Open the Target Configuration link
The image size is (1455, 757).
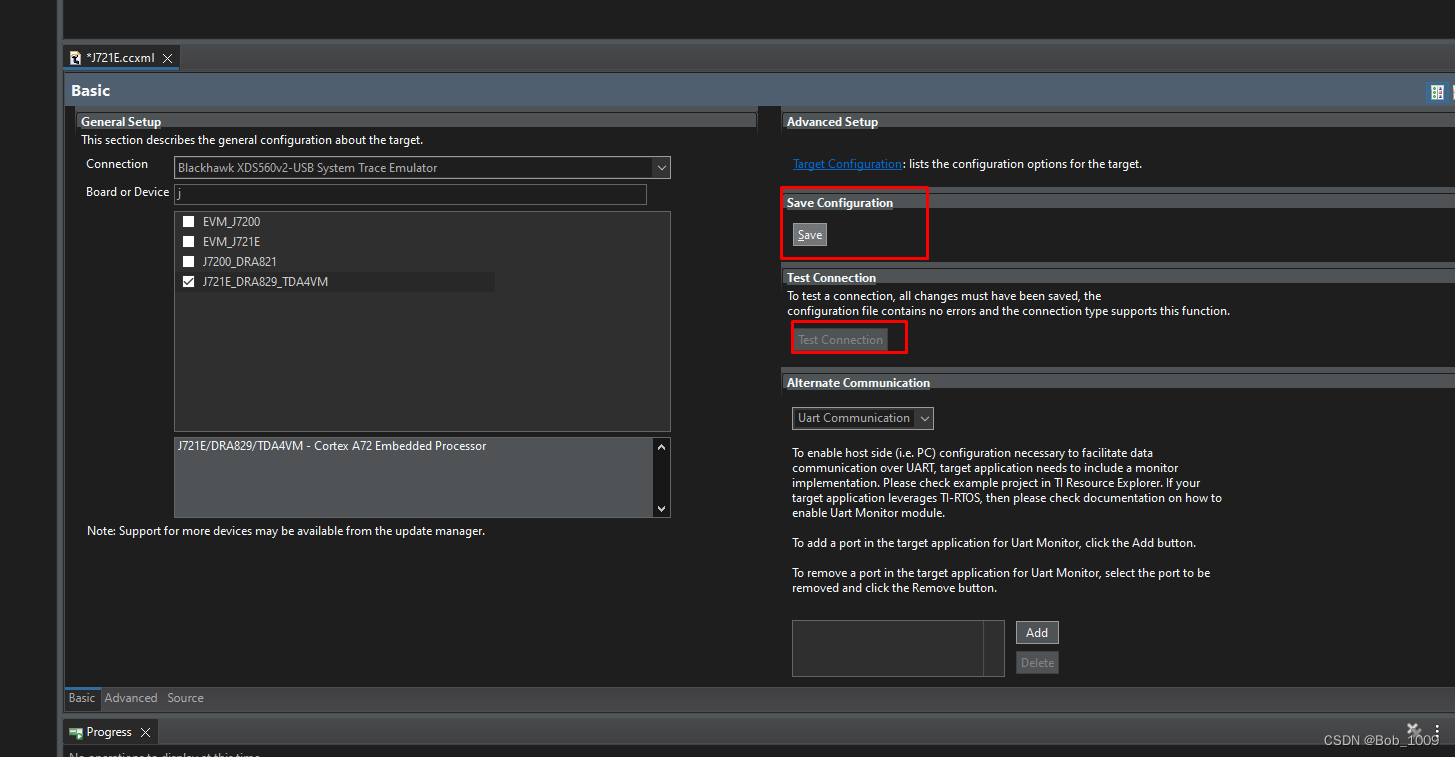tap(847, 164)
